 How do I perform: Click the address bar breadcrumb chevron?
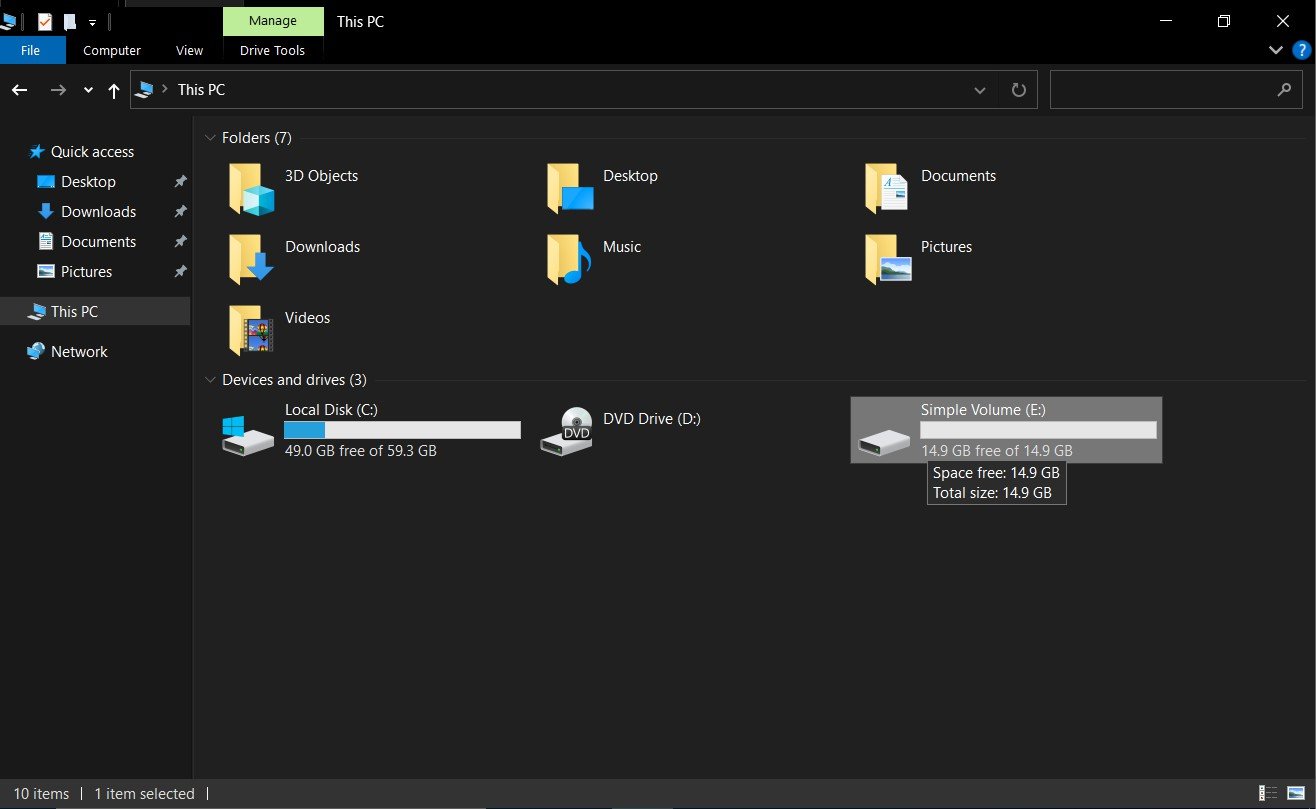(x=165, y=89)
